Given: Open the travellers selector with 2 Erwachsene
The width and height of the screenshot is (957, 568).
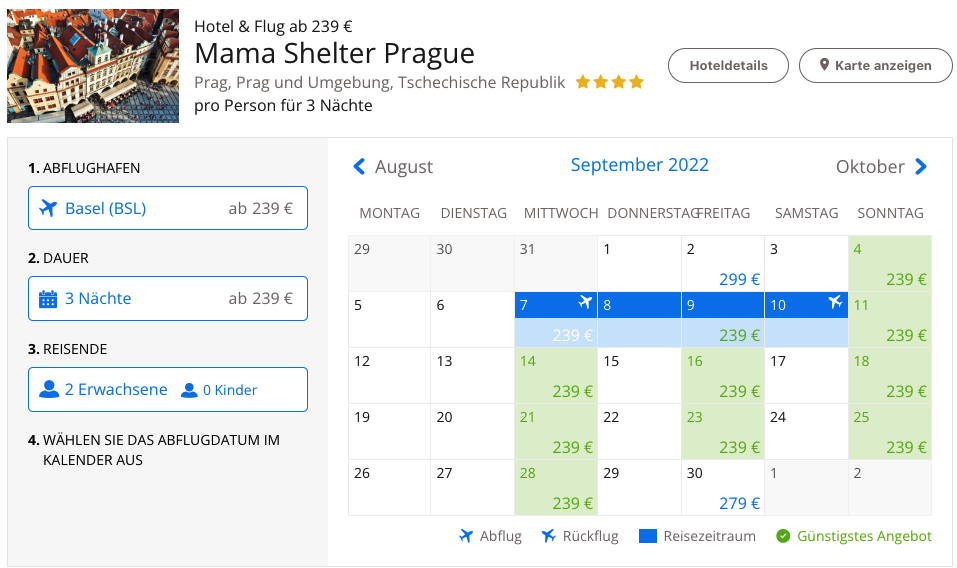Looking at the screenshot, I should pos(167,389).
